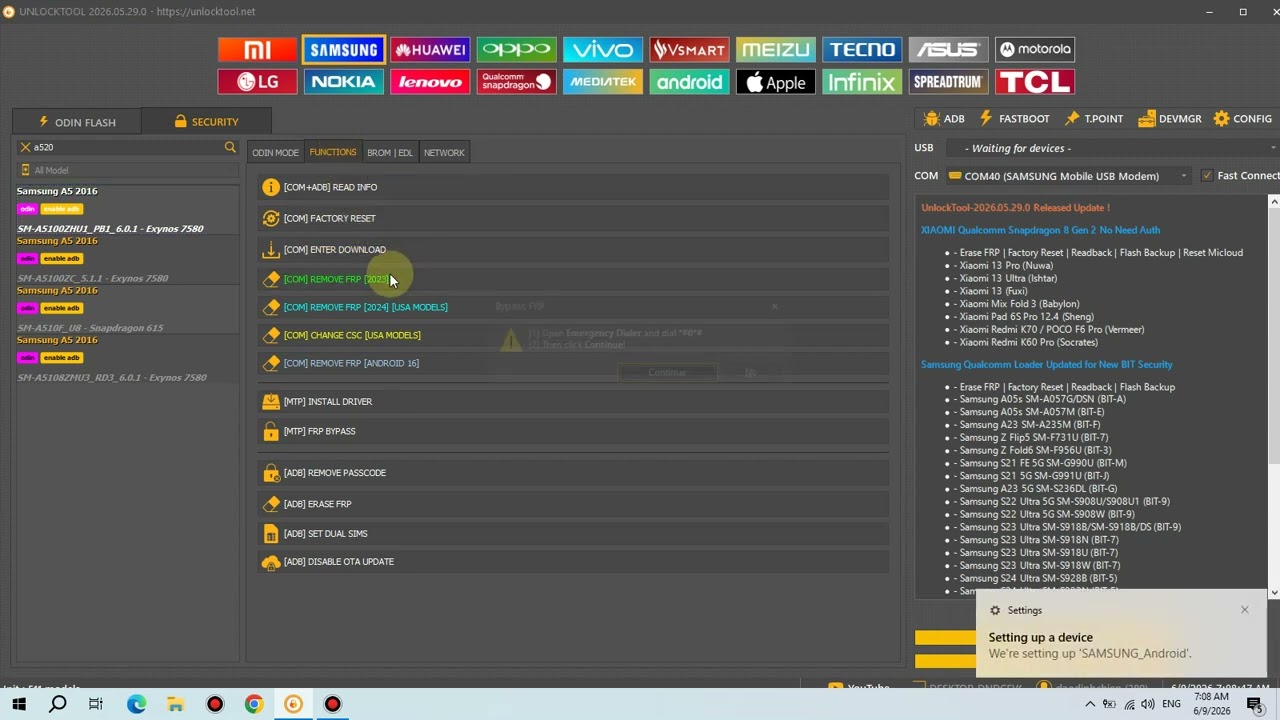Screen dimensions: 1280x720
Task: Clear the model search with the X icon
Action: (x=25, y=147)
